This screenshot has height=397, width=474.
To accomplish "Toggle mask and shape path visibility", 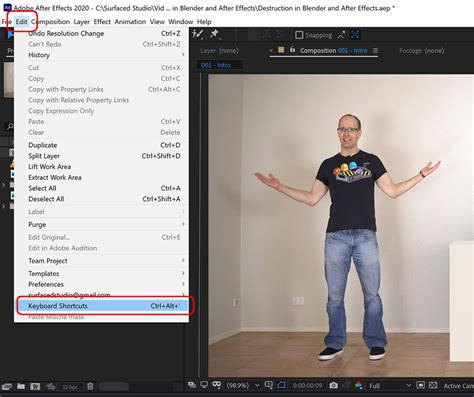I will coord(217,385).
